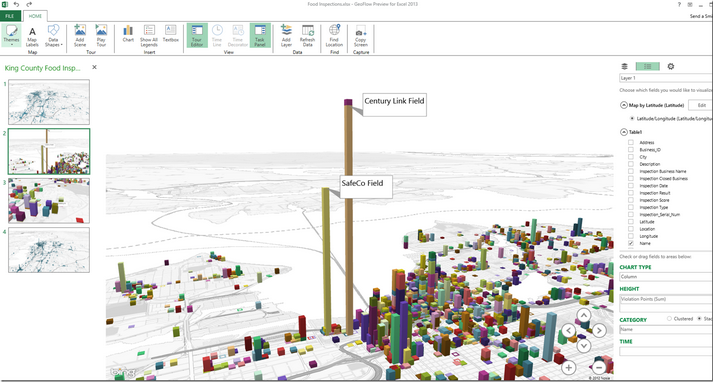Insert a Chart
The width and height of the screenshot is (713, 382).
click(x=128, y=34)
